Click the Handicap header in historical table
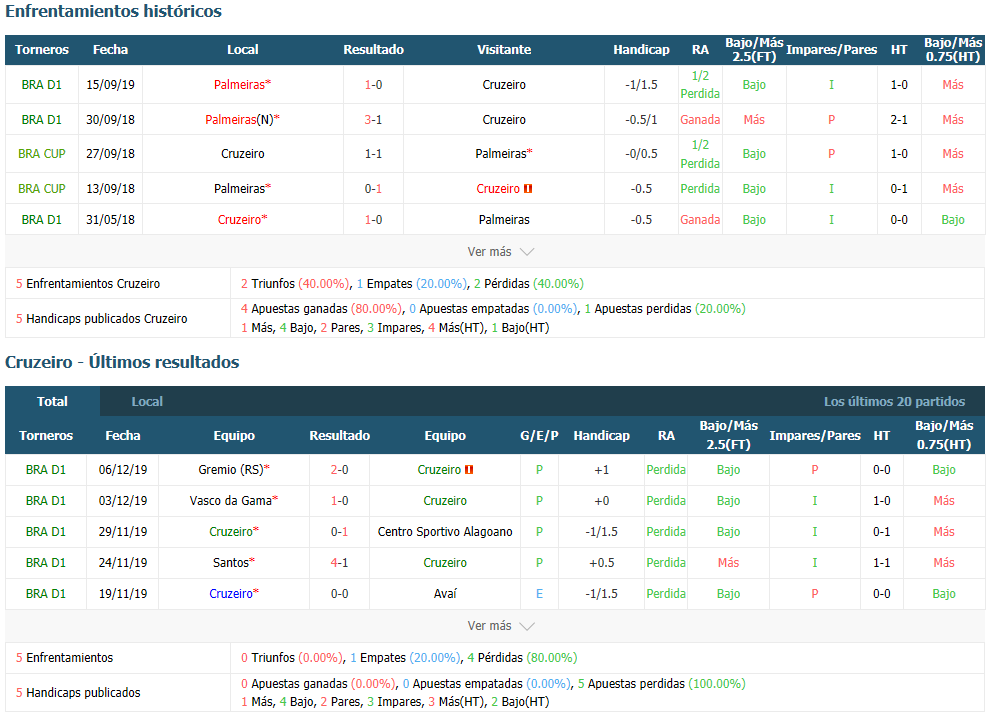991x719 pixels. (641, 50)
